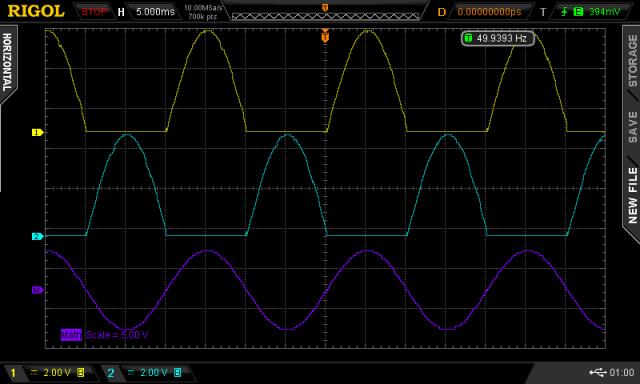The width and height of the screenshot is (640, 384).
Task: Toggle the STOP run status indicator
Action: click(x=93, y=12)
